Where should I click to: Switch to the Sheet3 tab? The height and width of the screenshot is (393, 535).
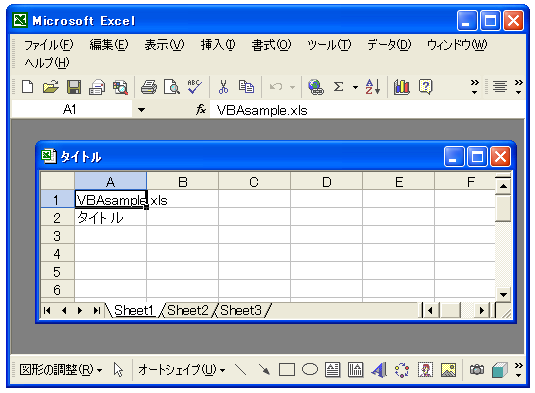(241, 310)
